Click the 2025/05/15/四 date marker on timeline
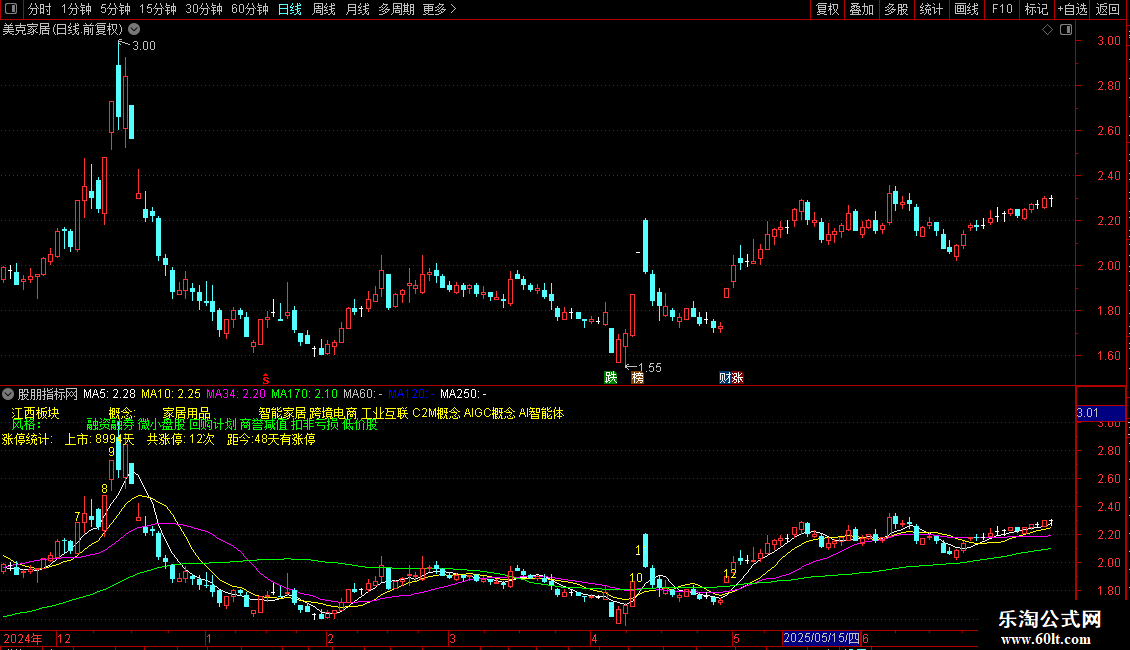 pyautogui.click(x=822, y=638)
